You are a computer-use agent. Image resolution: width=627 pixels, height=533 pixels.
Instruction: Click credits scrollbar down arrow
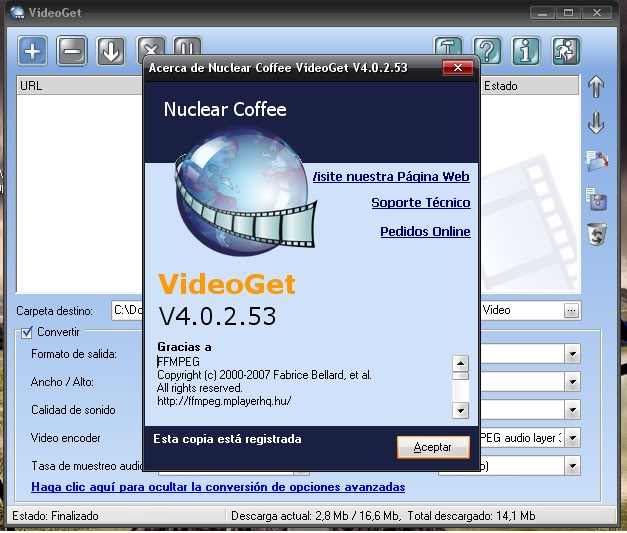(460, 411)
